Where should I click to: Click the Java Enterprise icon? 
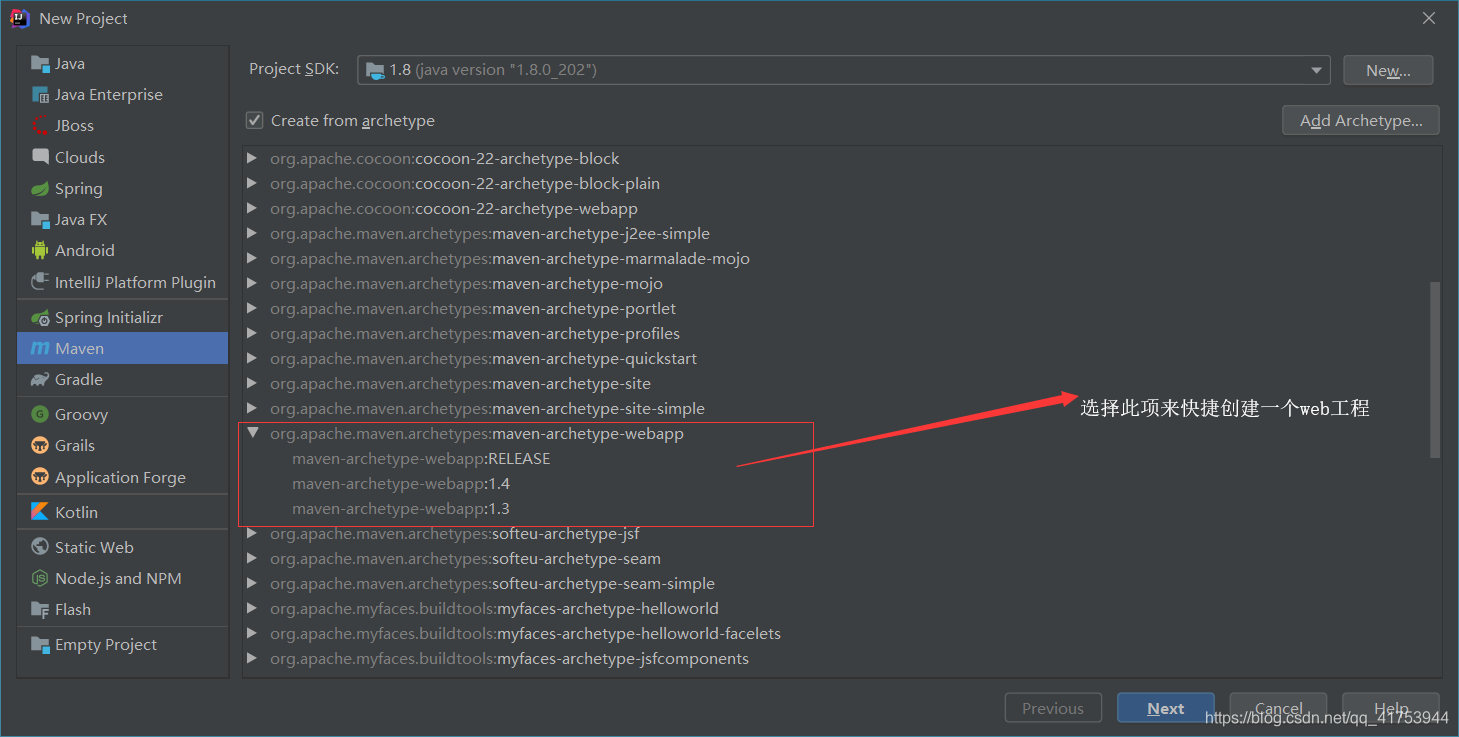pyautogui.click(x=40, y=95)
